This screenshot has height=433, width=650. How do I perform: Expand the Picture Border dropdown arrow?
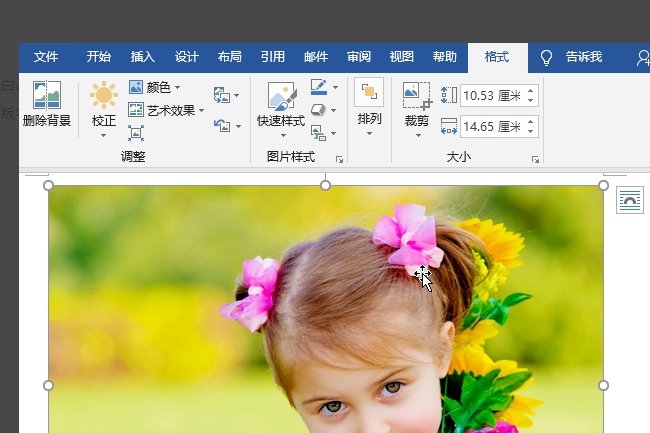coord(335,87)
